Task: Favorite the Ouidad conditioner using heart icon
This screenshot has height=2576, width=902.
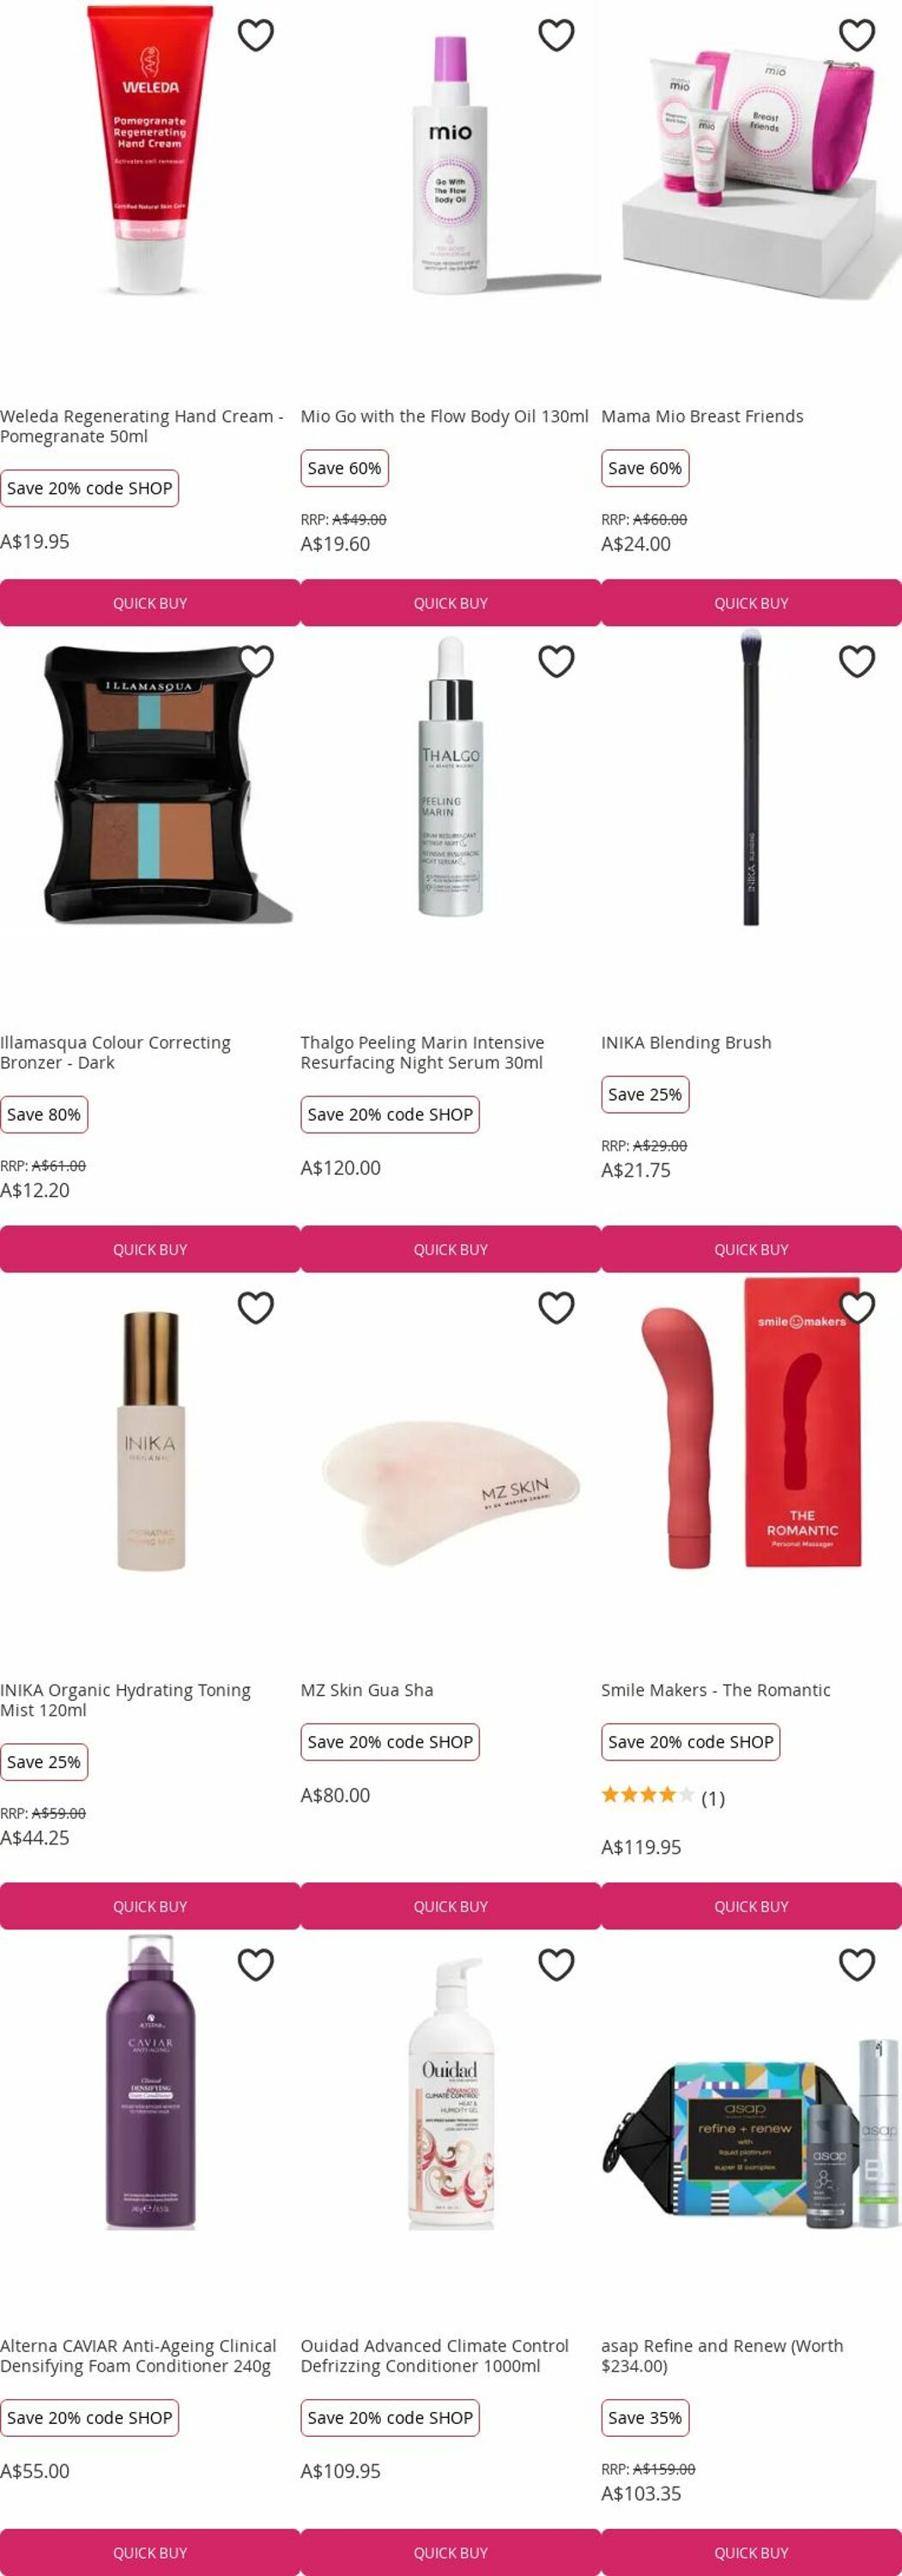Action: (x=556, y=1964)
